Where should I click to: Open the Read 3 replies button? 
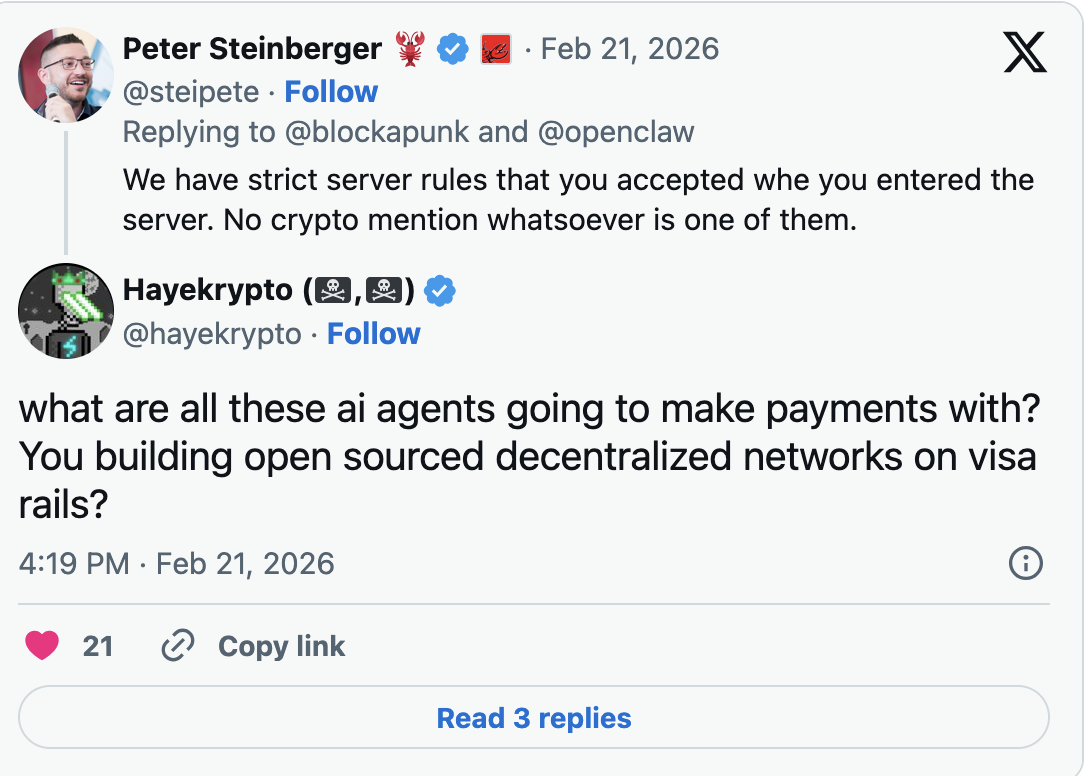(534, 717)
